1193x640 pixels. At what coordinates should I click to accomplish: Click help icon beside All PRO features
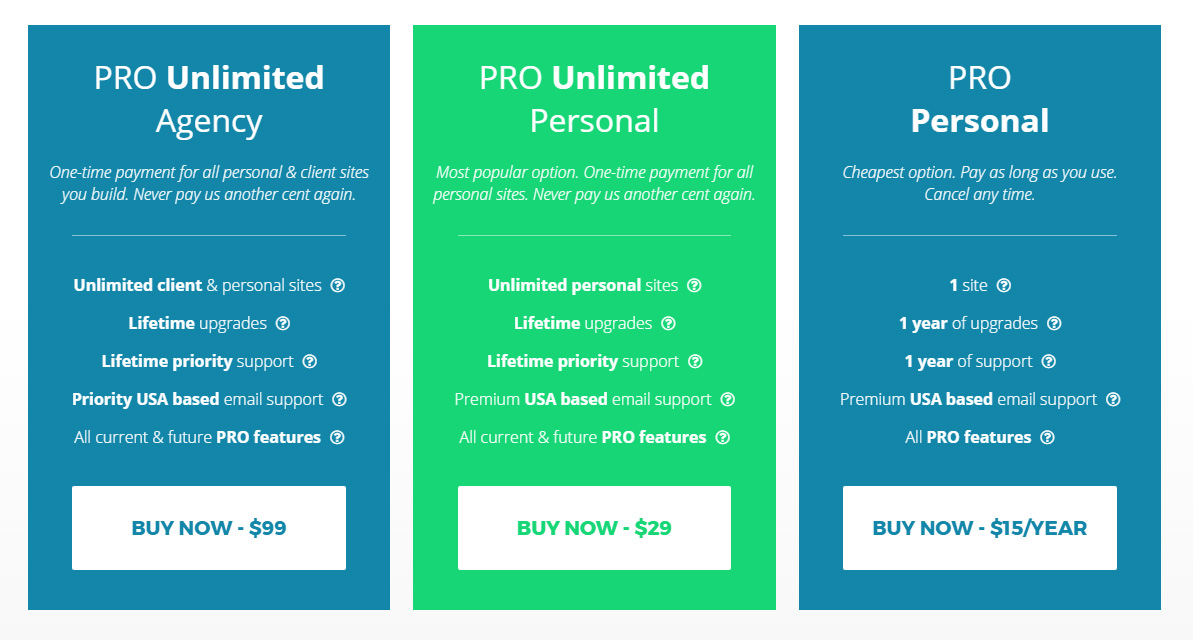(1047, 437)
